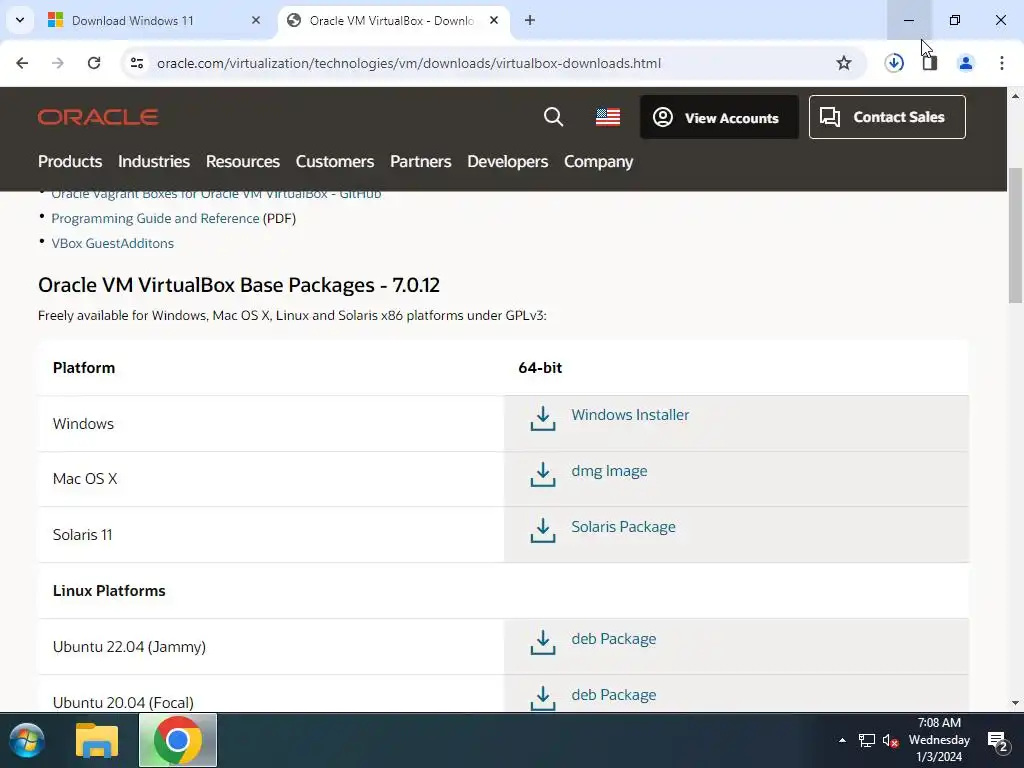This screenshot has width=1024, height=768.
Task: Open the Chrome profile icon
Action: click(965, 63)
